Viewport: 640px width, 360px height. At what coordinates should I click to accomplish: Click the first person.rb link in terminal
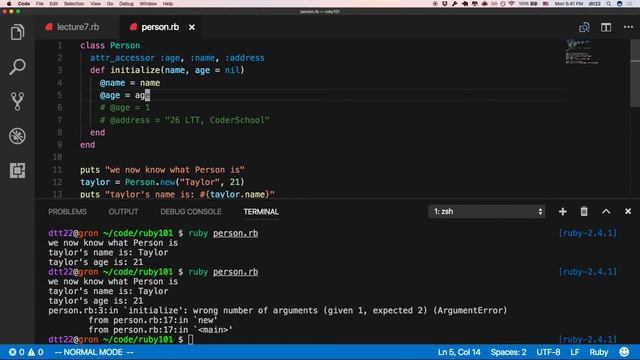(236, 233)
